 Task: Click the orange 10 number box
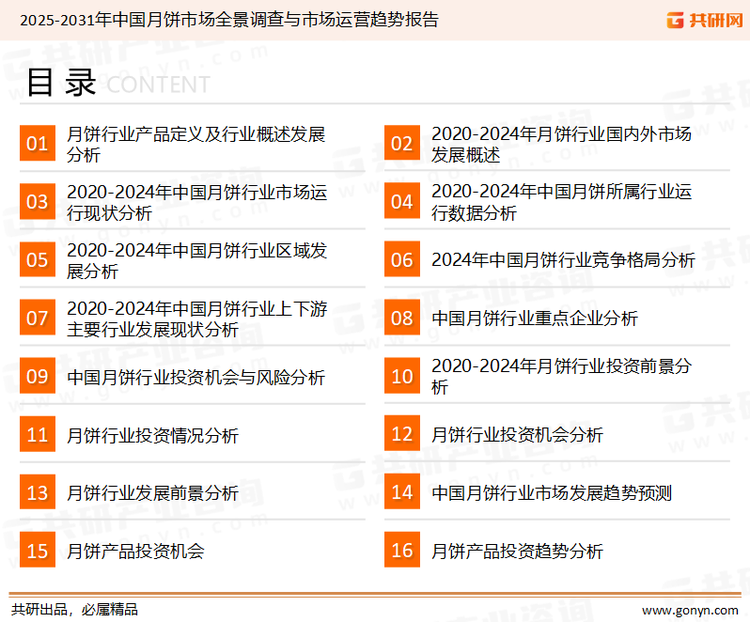402,376
